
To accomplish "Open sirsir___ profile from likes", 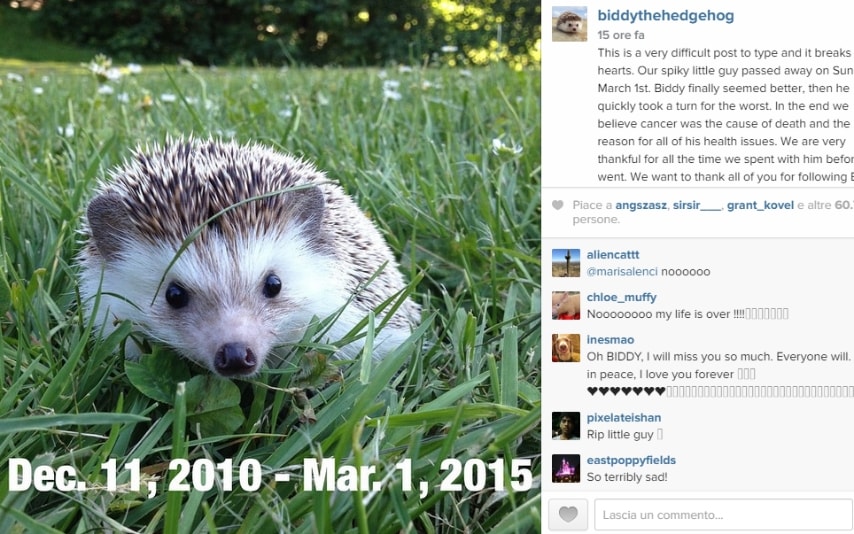I will click(697, 205).
